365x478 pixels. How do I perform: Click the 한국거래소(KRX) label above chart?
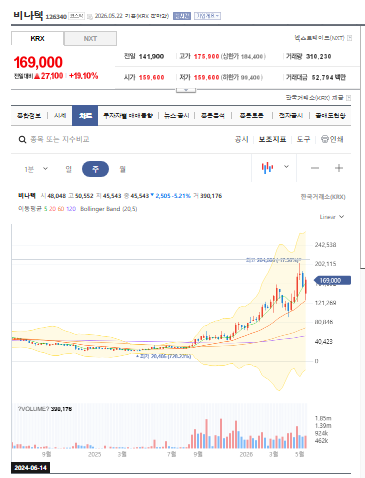[323, 197]
